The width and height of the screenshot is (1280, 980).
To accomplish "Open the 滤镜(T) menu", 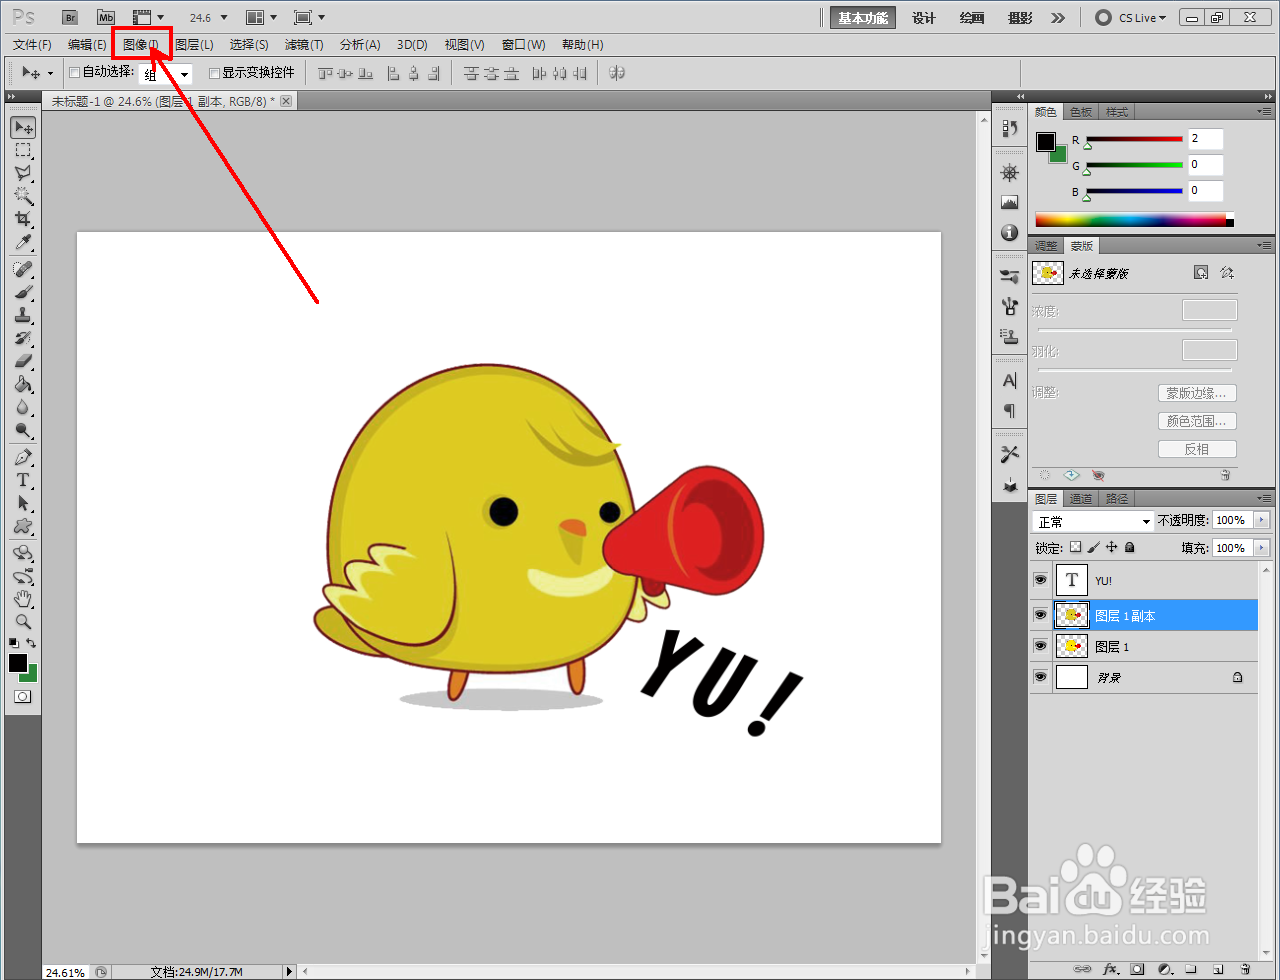I will pyautogui.click(x=304, y=45).
